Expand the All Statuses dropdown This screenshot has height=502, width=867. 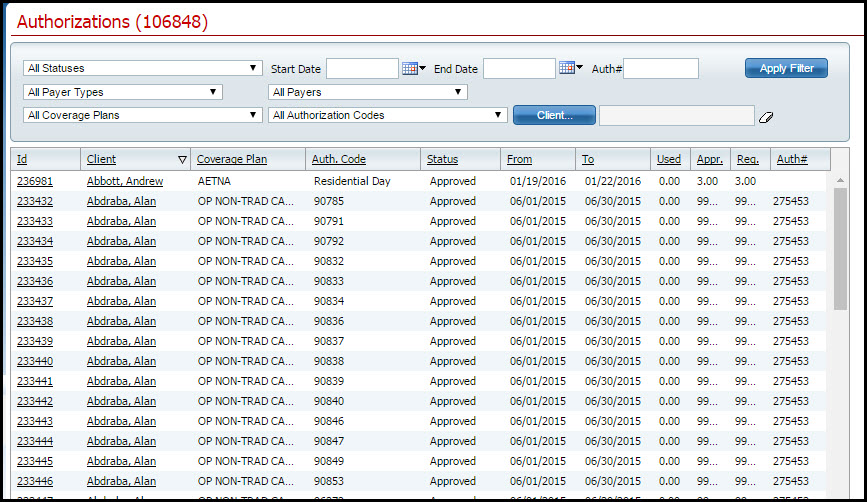(x=142, y=68)
